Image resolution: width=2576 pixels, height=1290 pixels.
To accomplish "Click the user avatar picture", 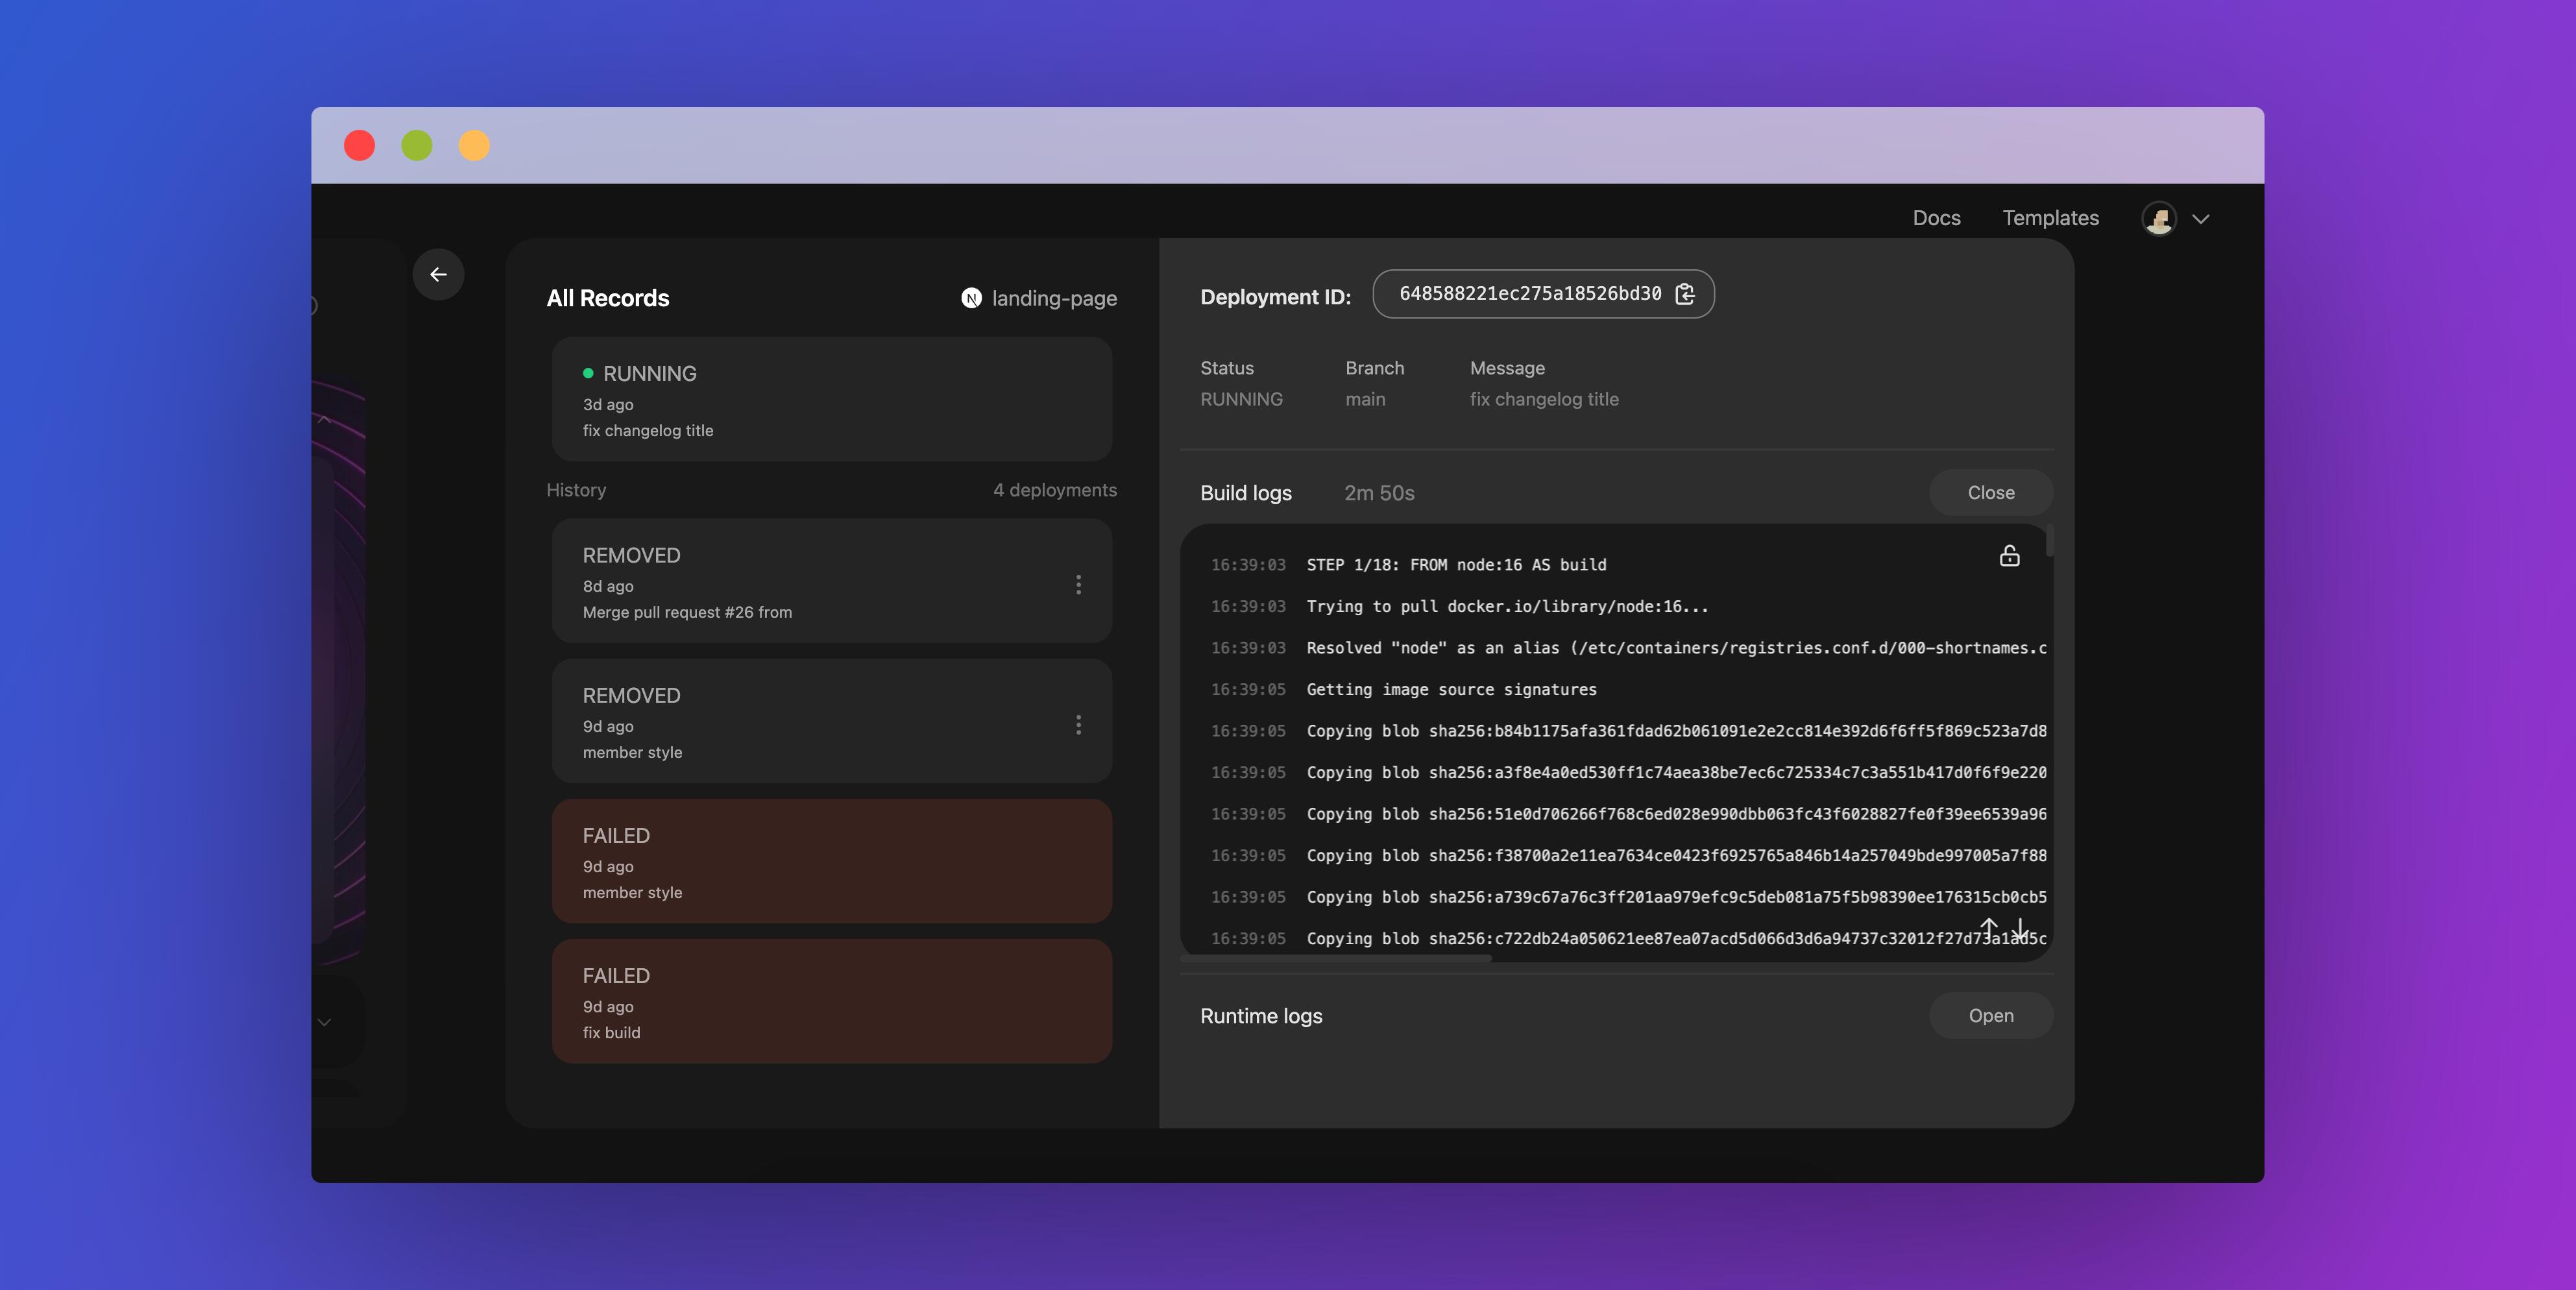I will point(2158,218).
